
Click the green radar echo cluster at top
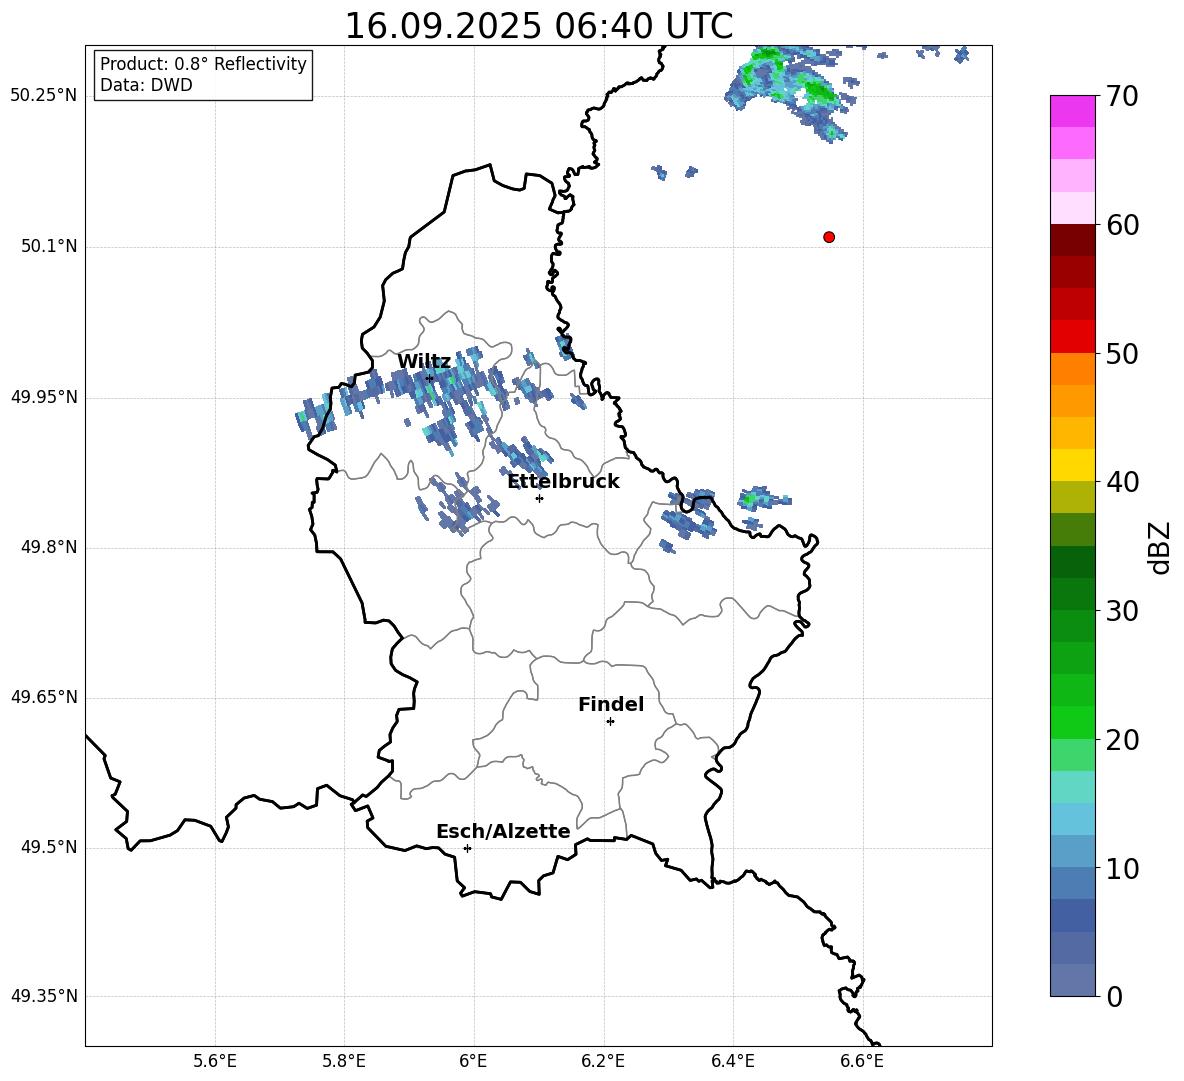click(785, 87)
